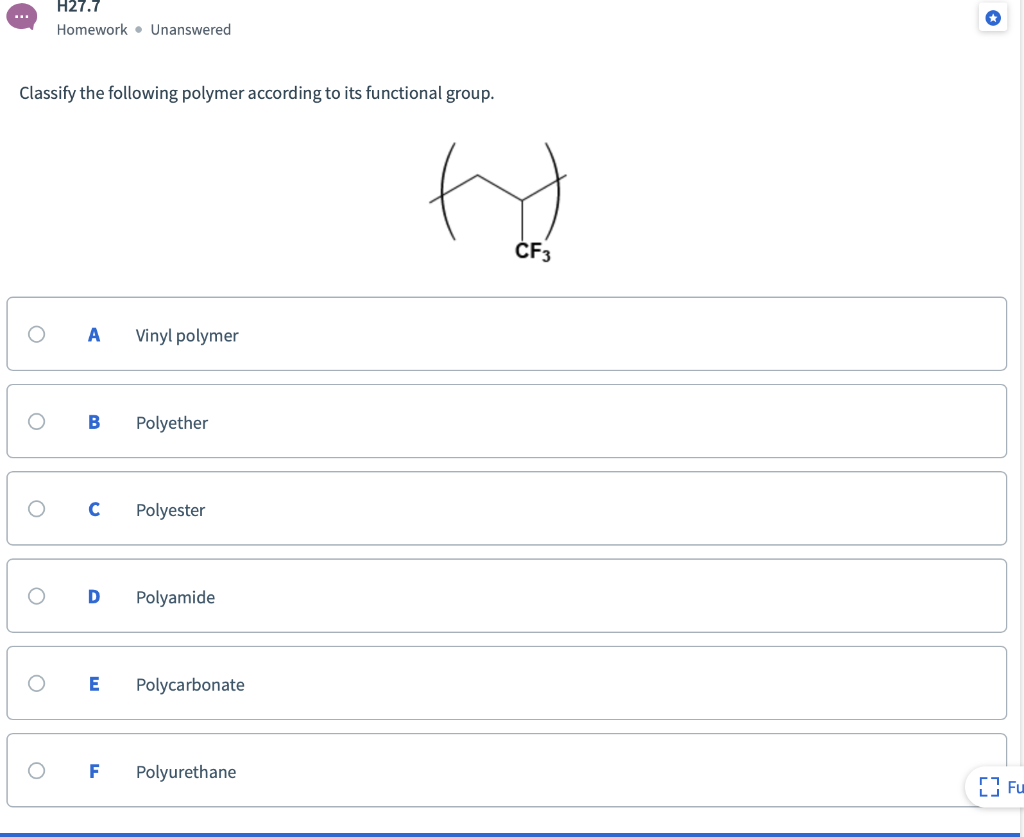This screenshot has height=837, width=1024.
Task: Select the radio button for Polyurethane
Action: [36, 770]
